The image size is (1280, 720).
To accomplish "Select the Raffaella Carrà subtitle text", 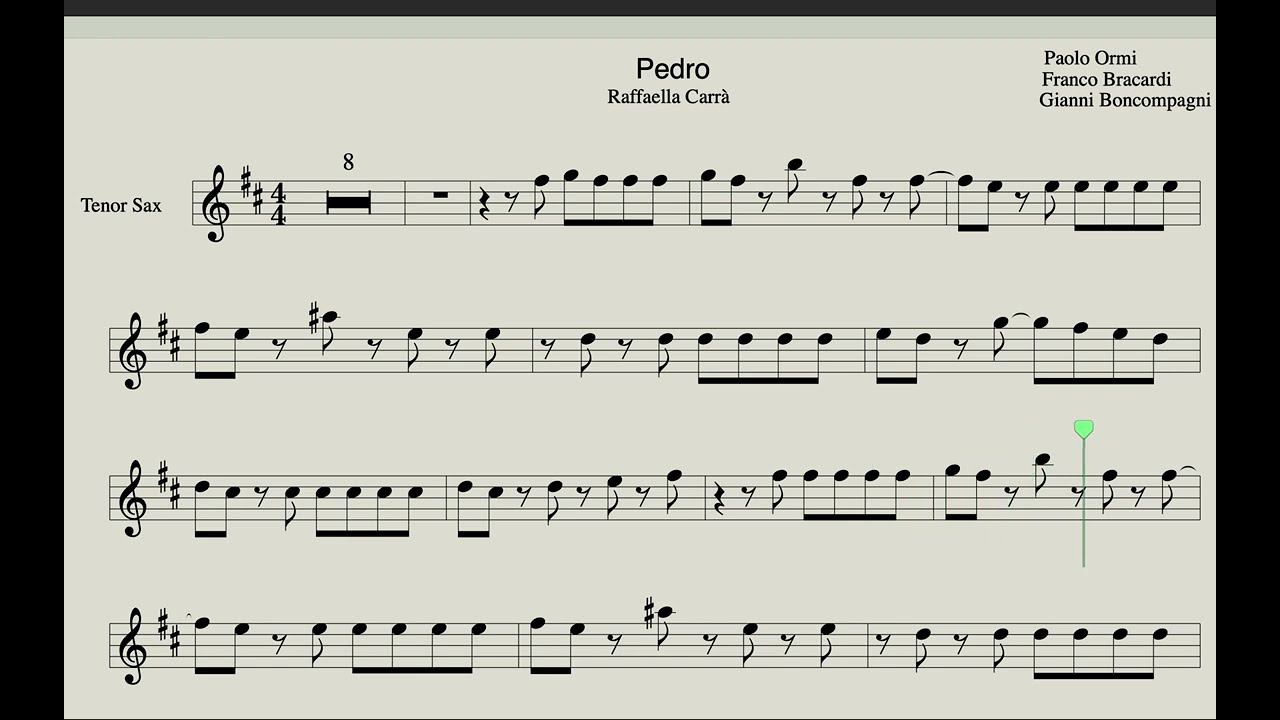I will 668,97.
